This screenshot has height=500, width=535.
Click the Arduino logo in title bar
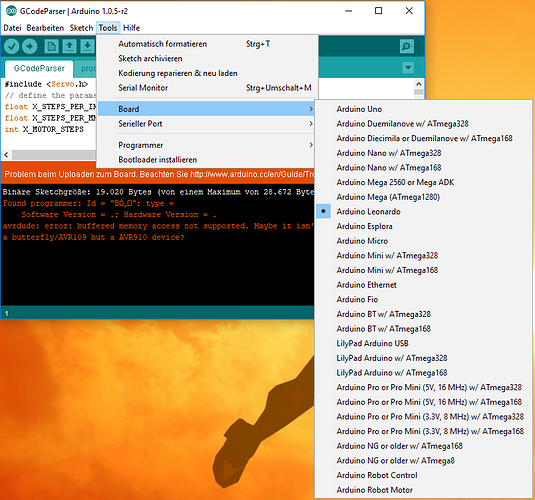coord(11,11)
